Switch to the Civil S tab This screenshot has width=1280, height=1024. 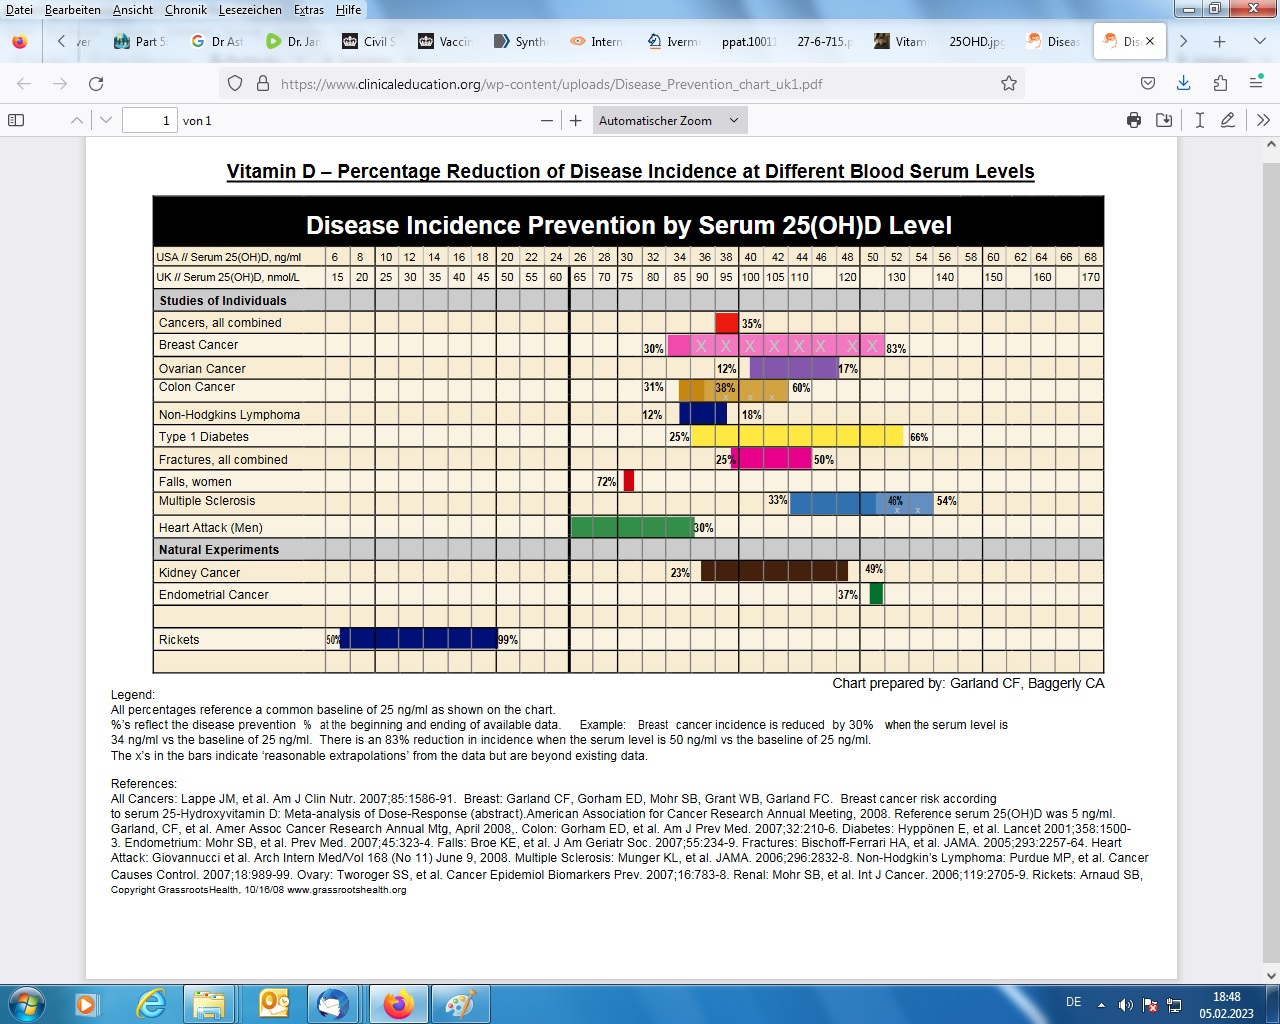tap(370, 42)
